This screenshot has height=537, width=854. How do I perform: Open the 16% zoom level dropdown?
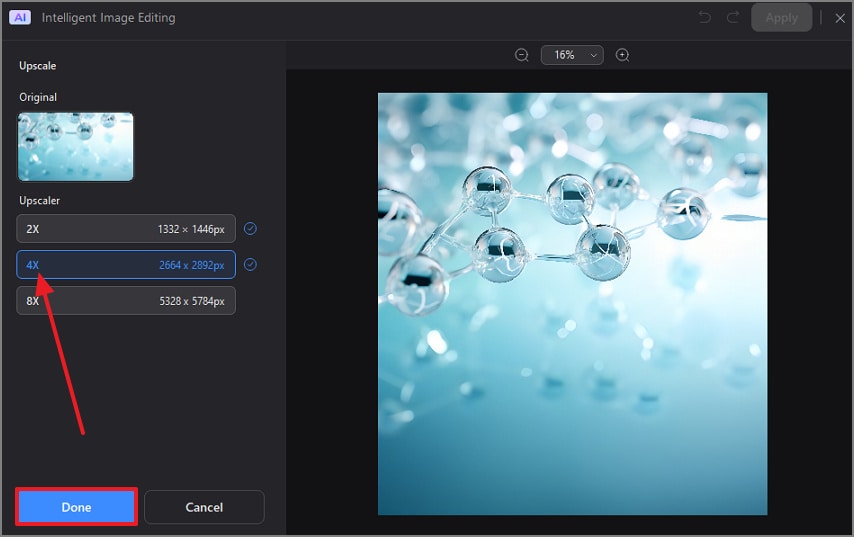coord(572,55)
